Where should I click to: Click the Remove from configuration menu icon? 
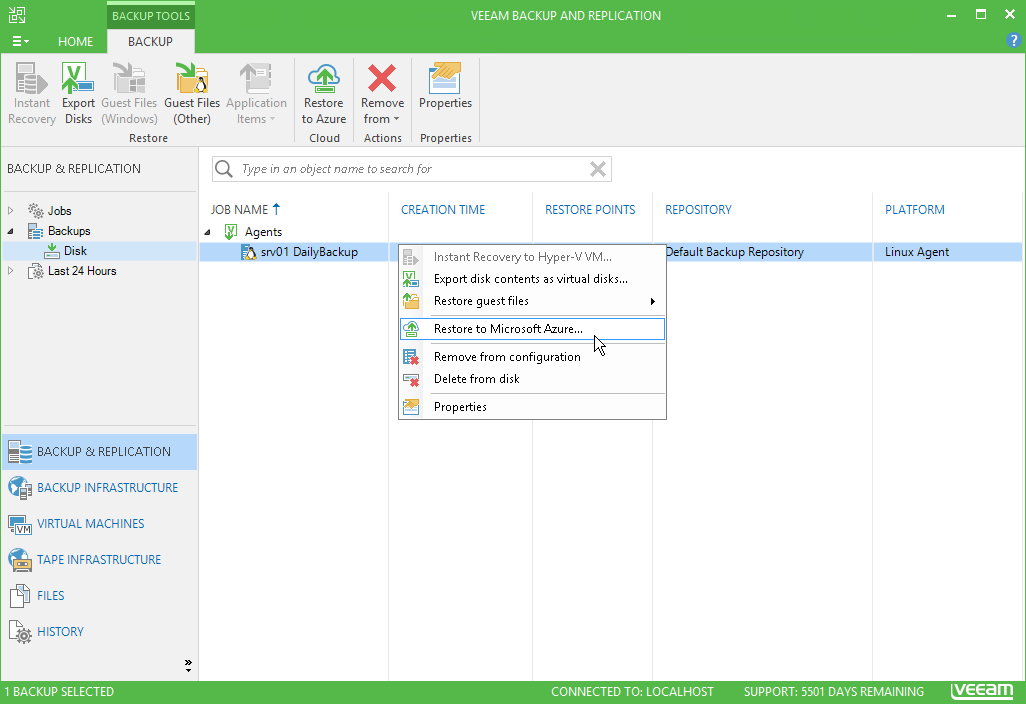(410, 357)
